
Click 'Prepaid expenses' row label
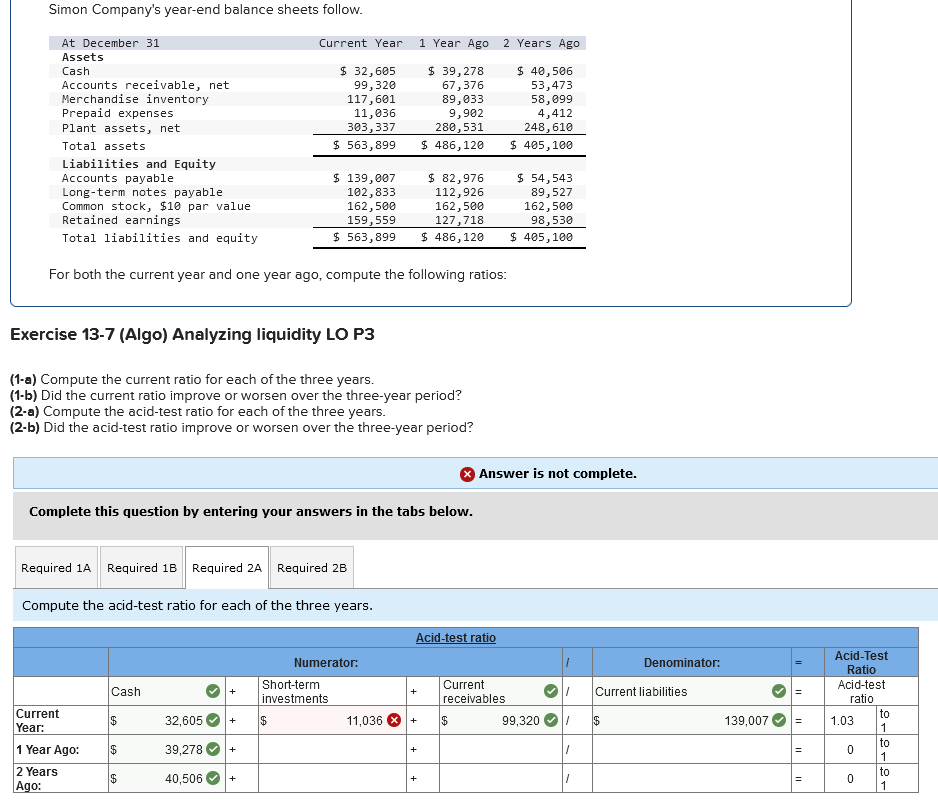click(117, 113)
